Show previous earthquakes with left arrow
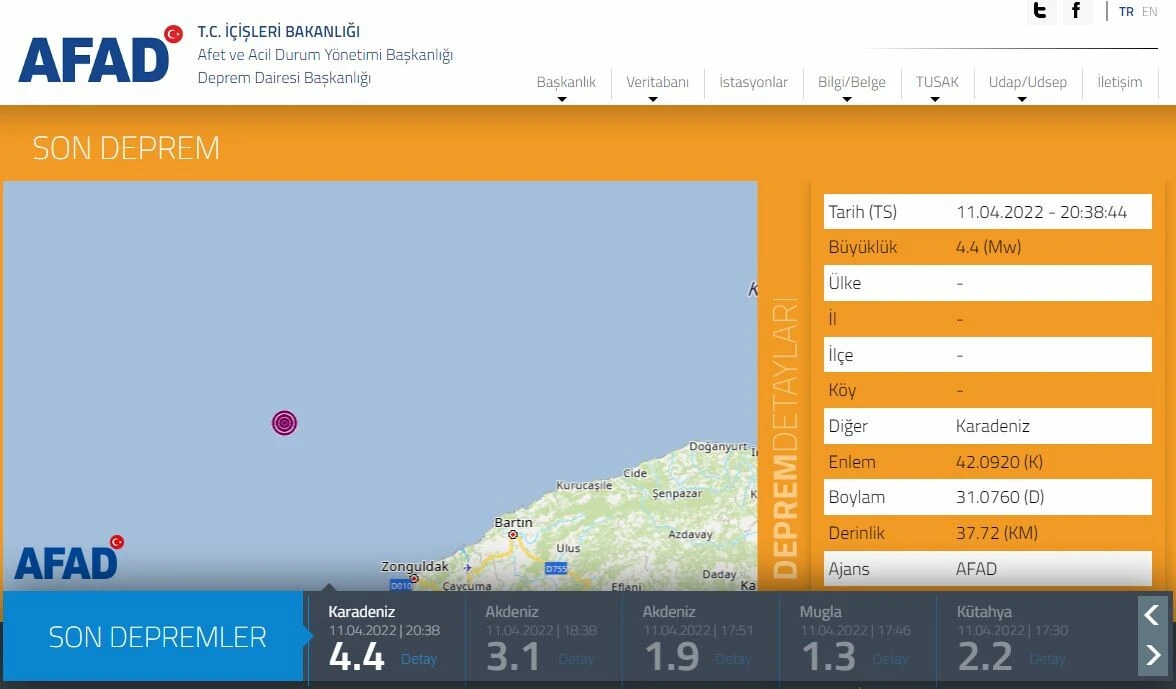Viewport: 1176px width, 689px height. pos(1152,614)
